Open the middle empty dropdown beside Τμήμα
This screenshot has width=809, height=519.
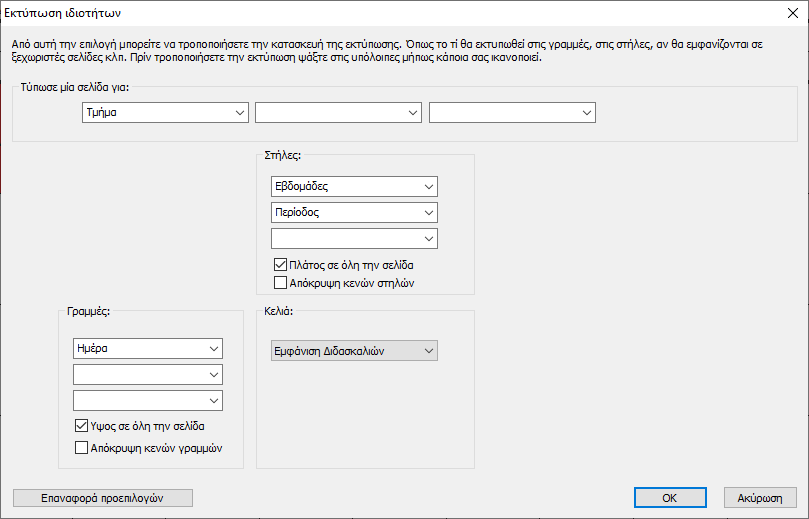click(x=338, y=113)
